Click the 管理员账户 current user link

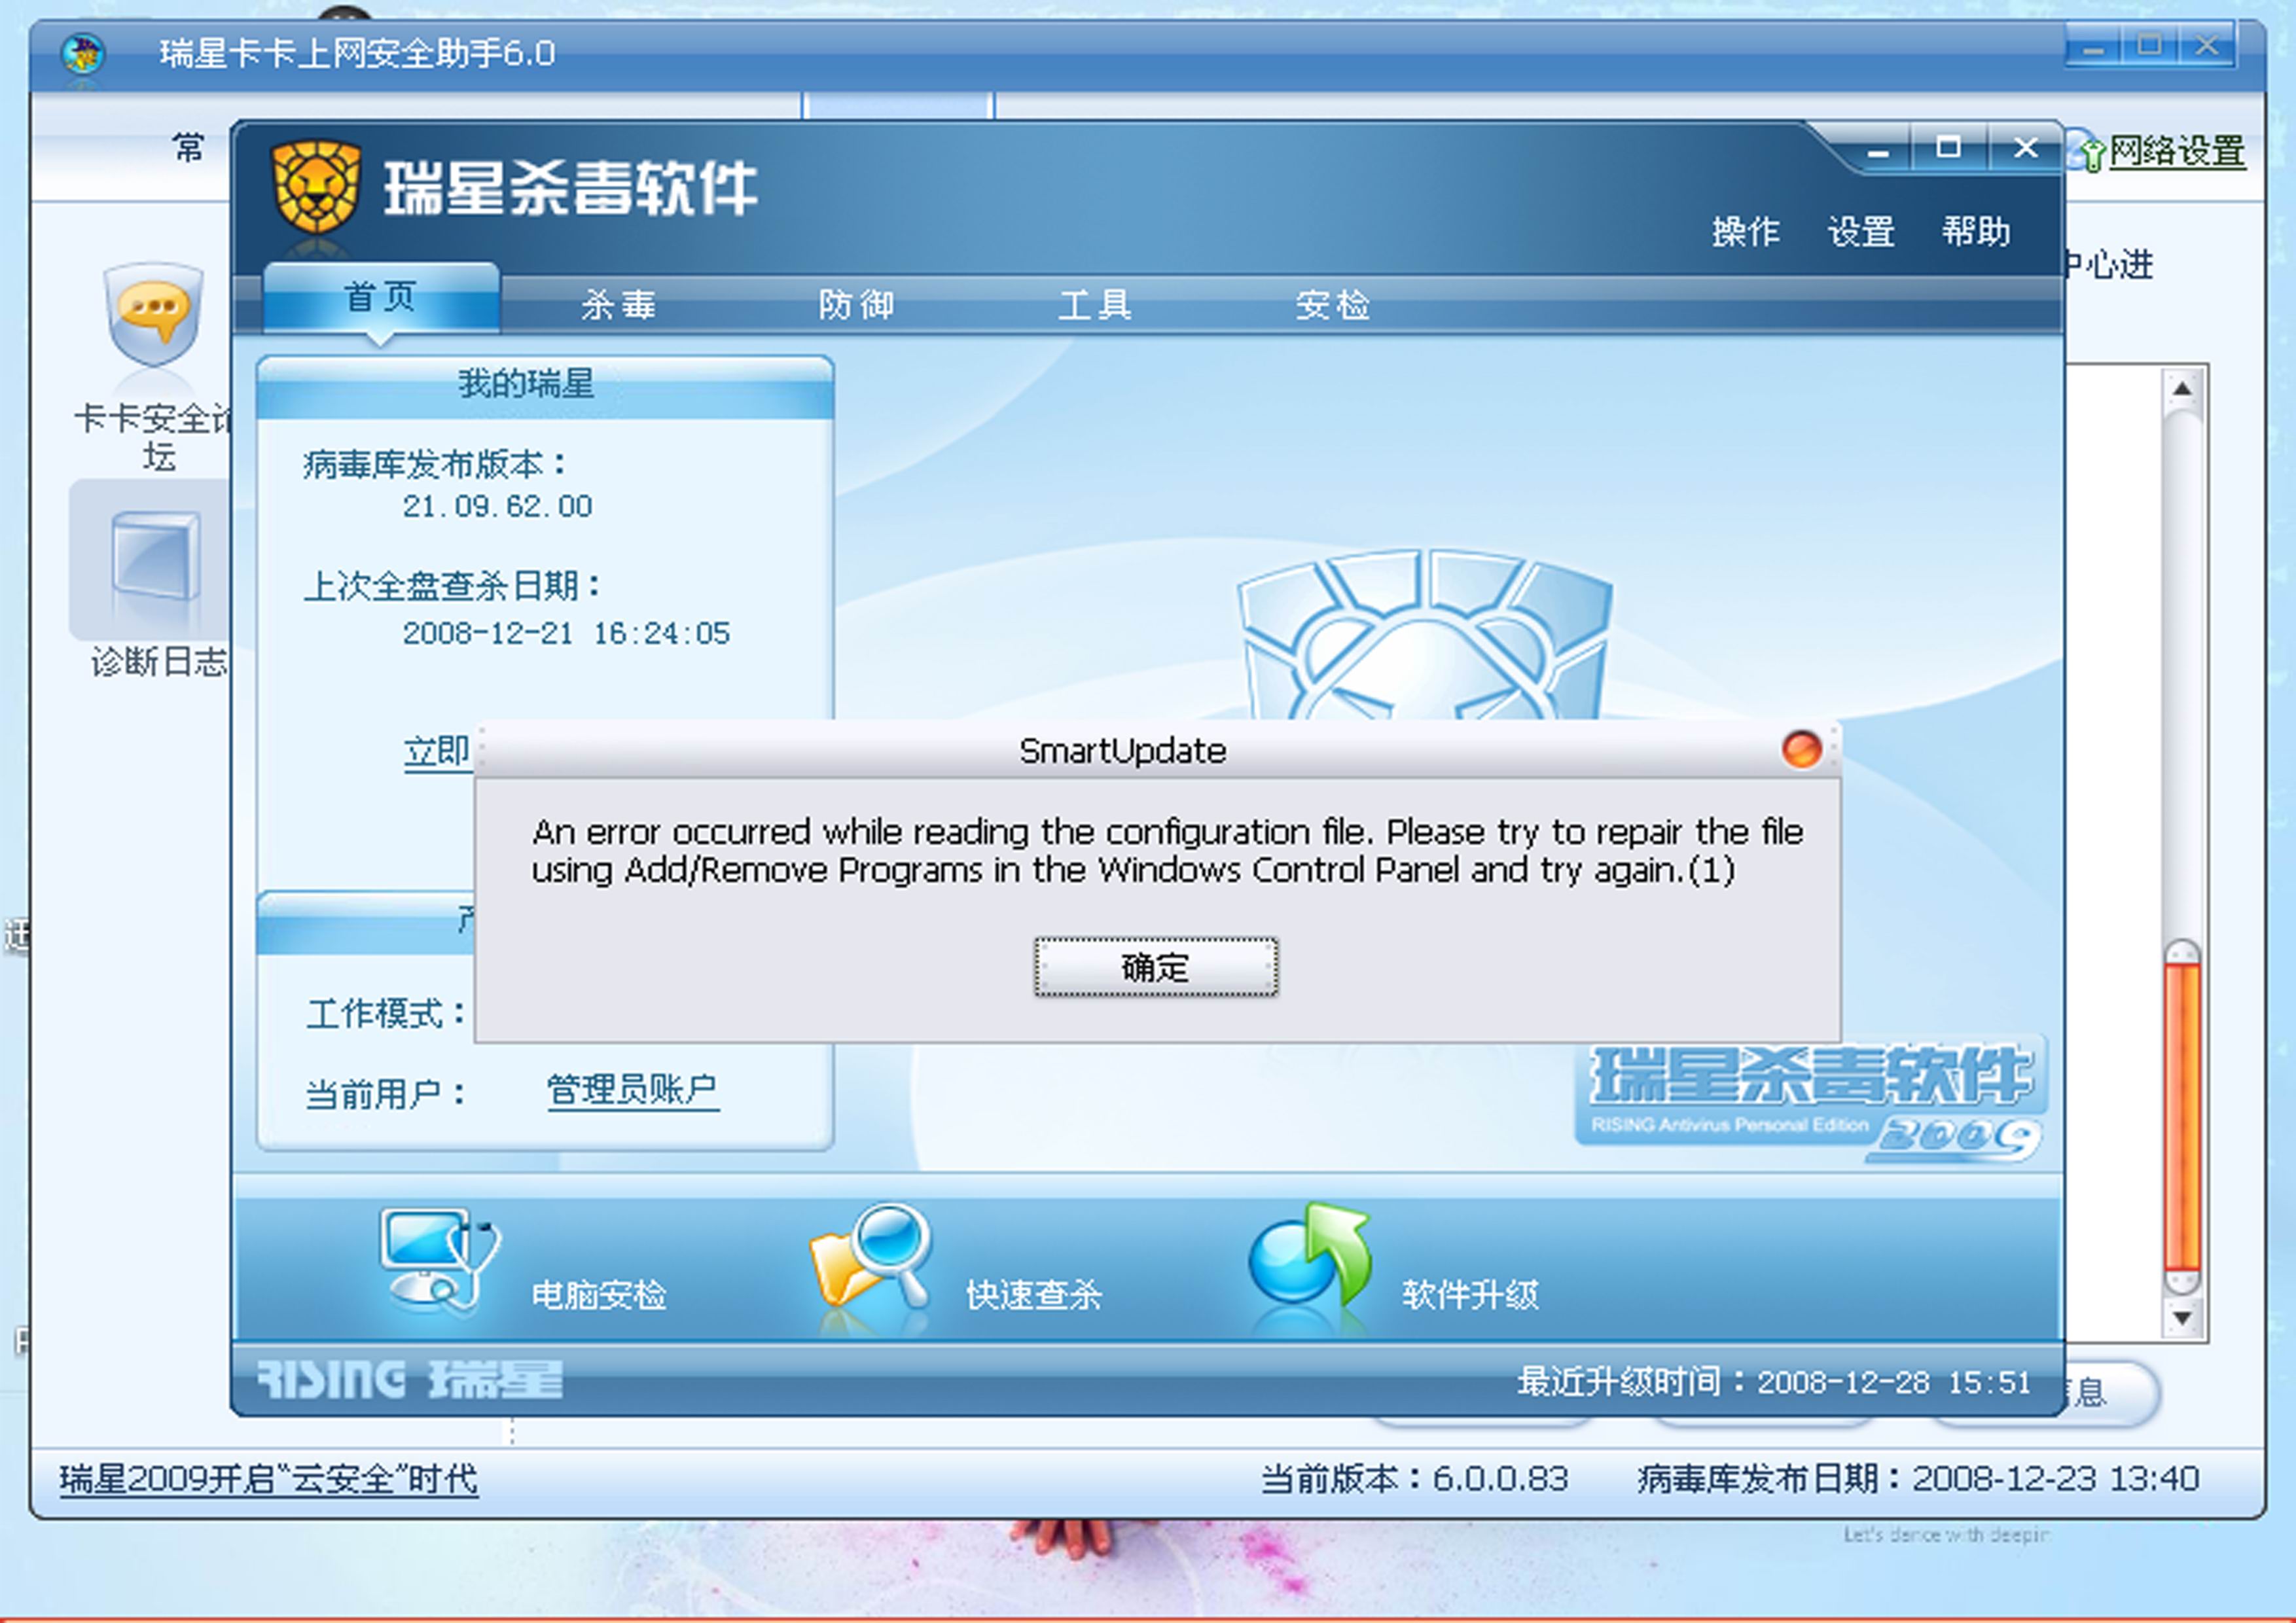point(632,1089)
